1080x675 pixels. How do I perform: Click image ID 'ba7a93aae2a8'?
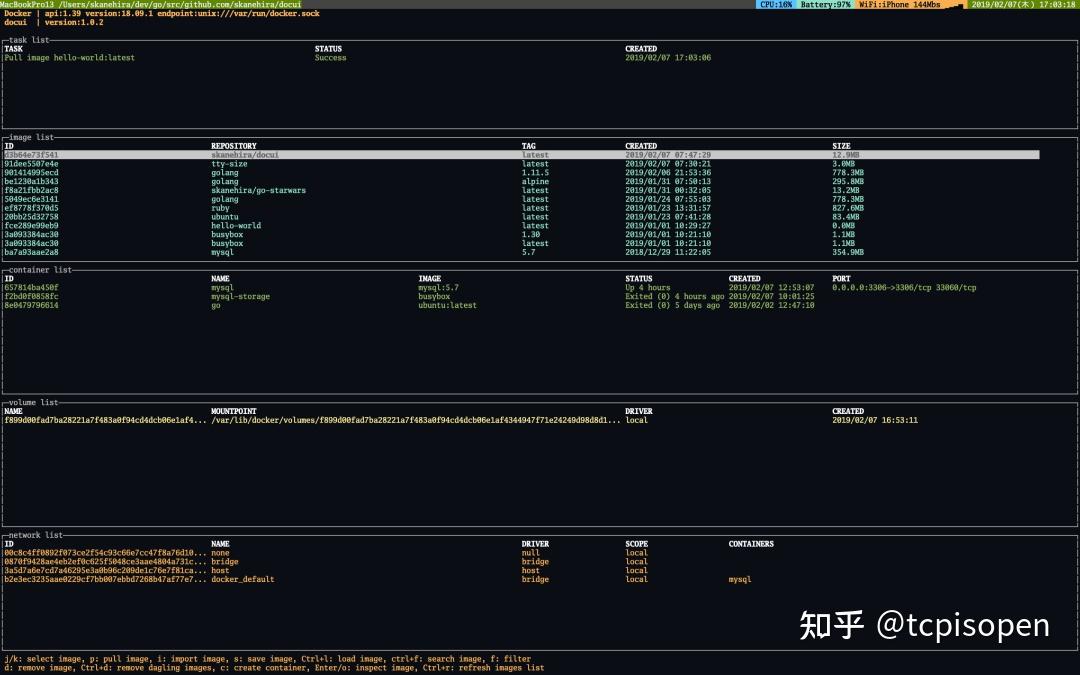coord(31,252)
